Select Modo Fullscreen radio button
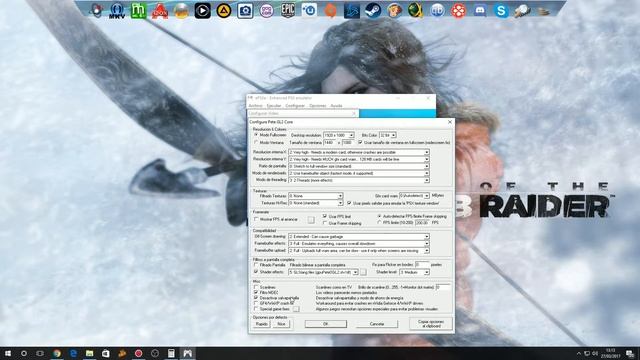The height and width of the screenshot is (360, 640). click(x=256, y=135)
